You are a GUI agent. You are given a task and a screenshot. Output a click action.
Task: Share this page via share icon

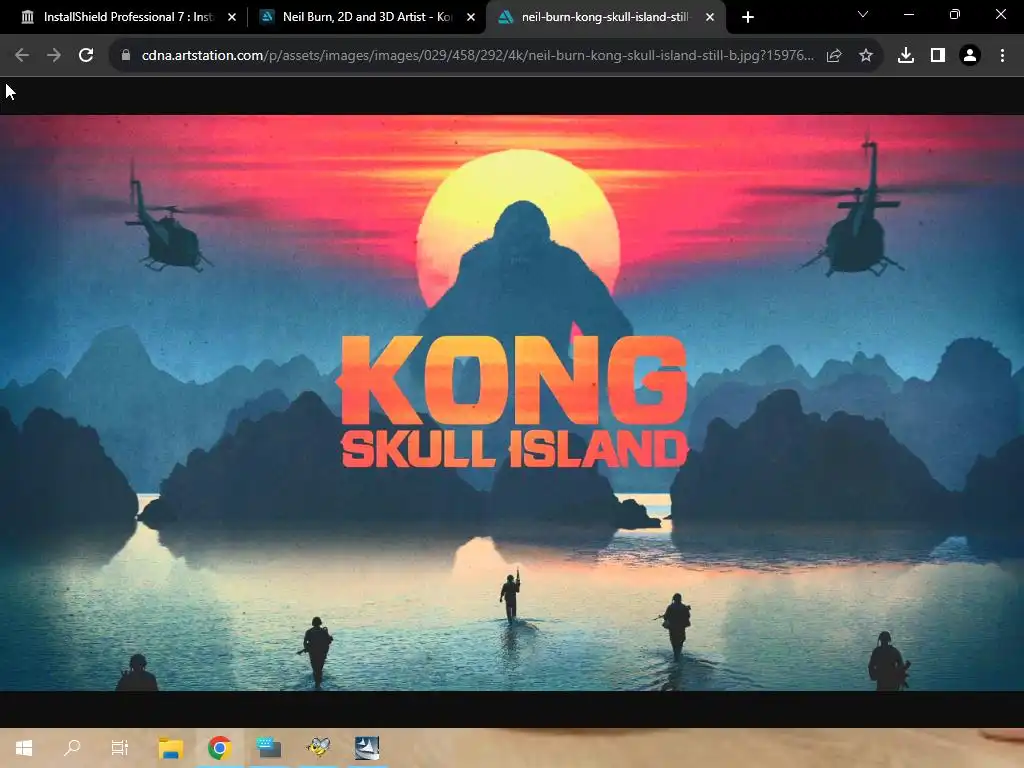point(833,56)
